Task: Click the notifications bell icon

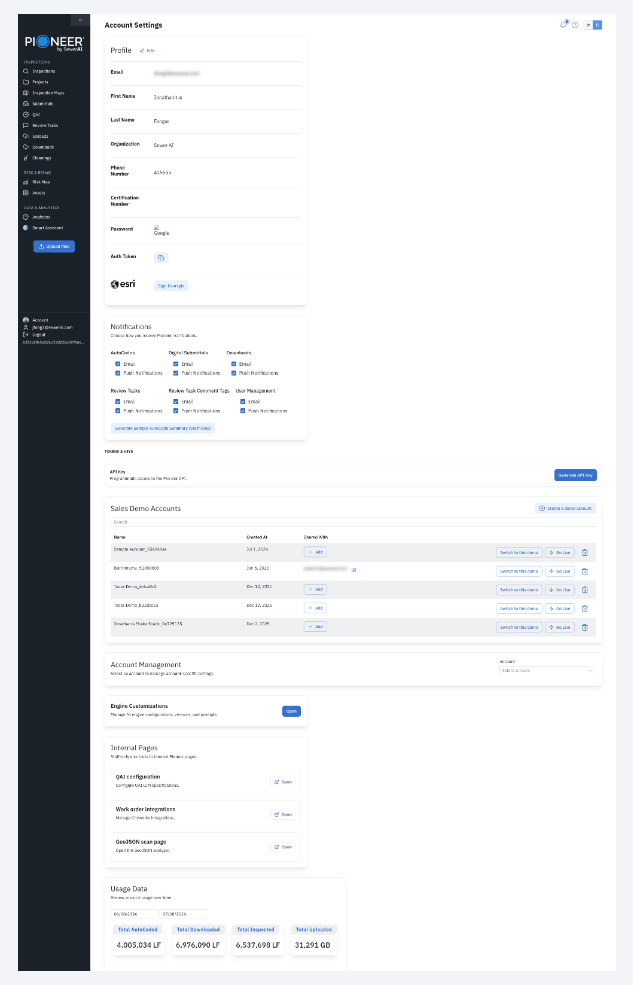Action: (563, 24)
